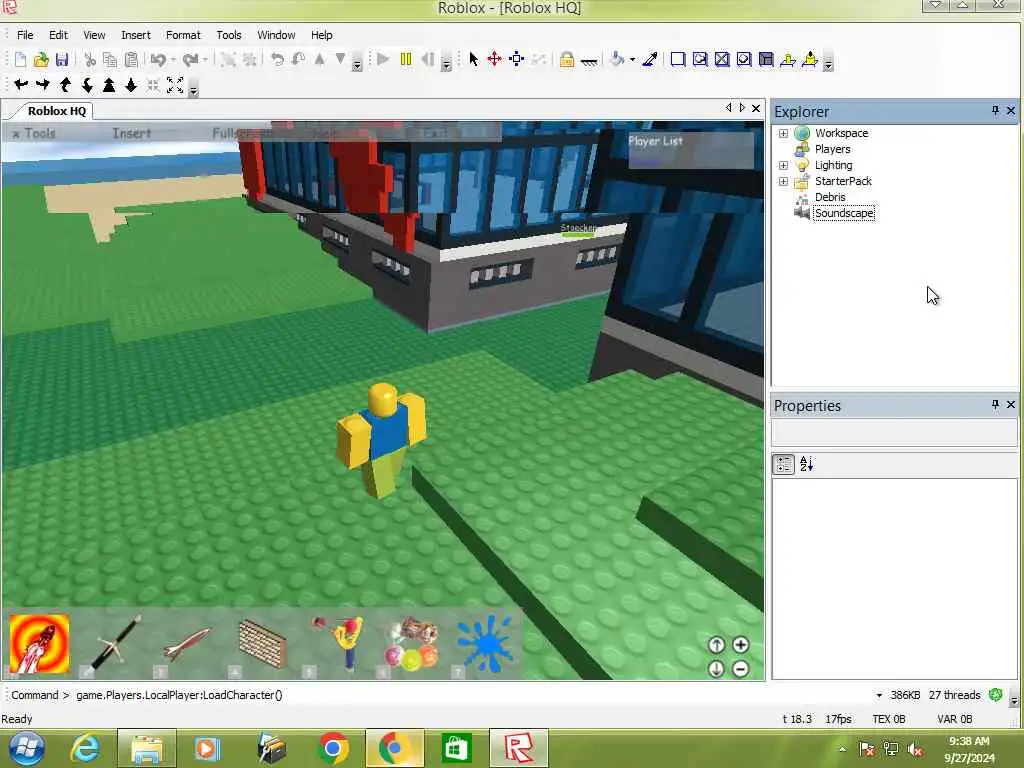The height and width of the screenshot is (768, 1024).
Task: Open the Insert menu
Action: [x=136, y=35]
